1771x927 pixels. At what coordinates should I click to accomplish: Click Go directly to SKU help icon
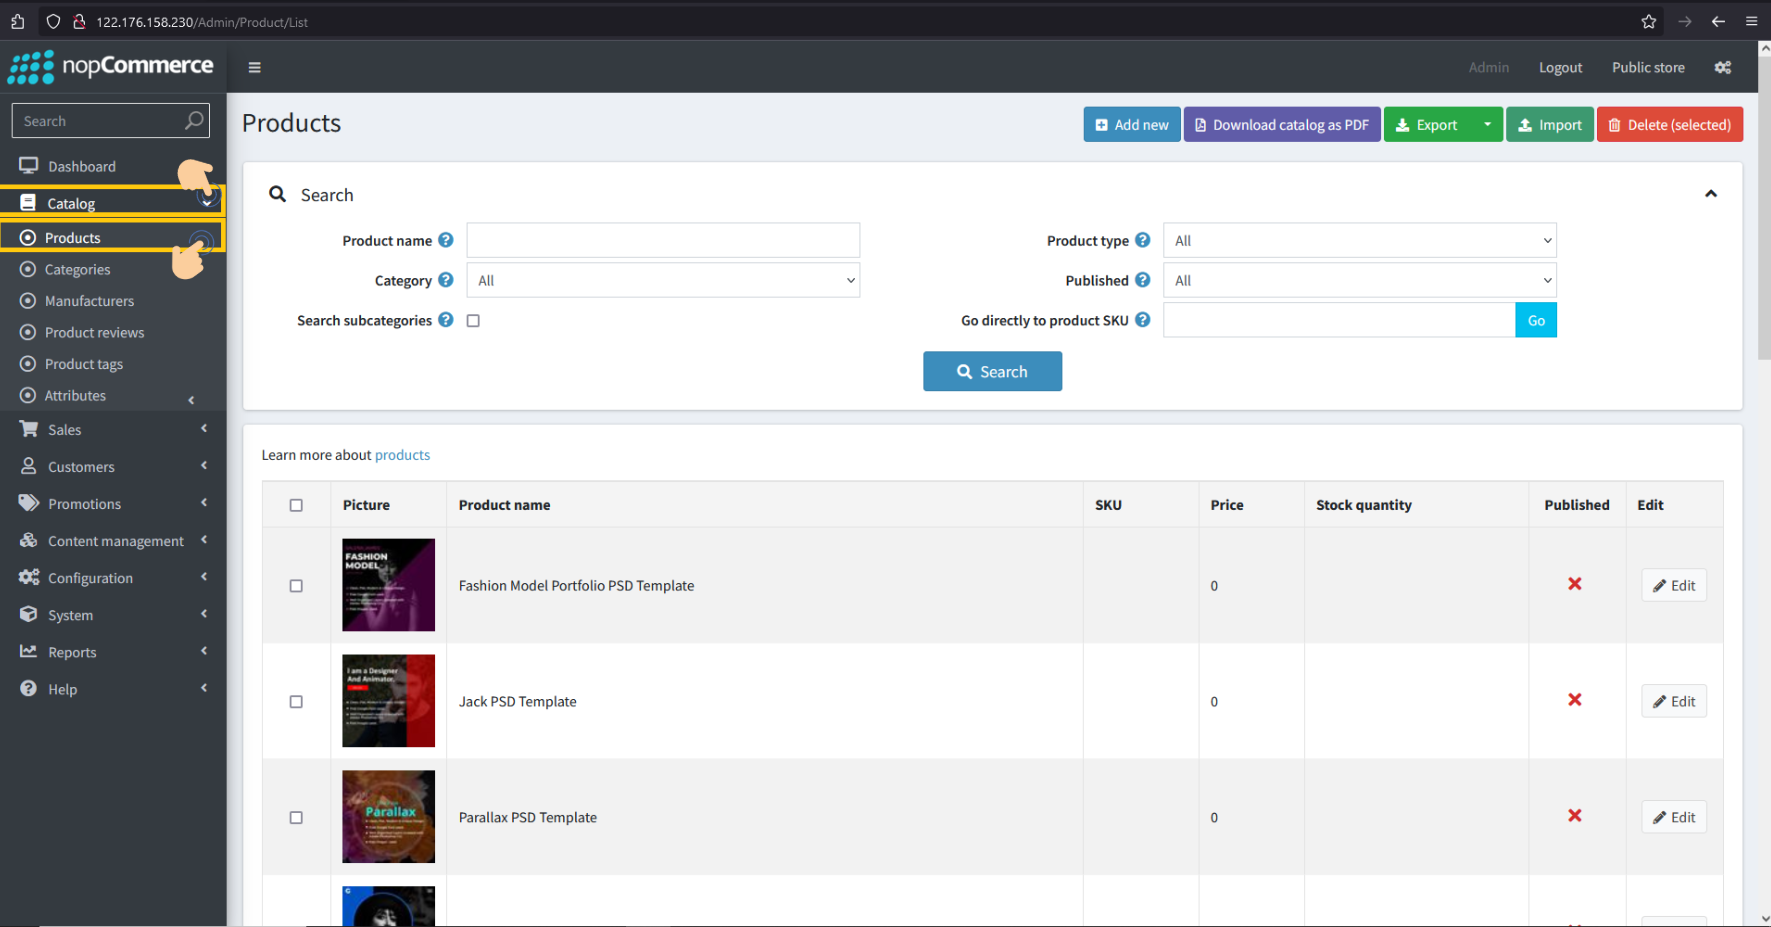click(x=1143, y=320)
